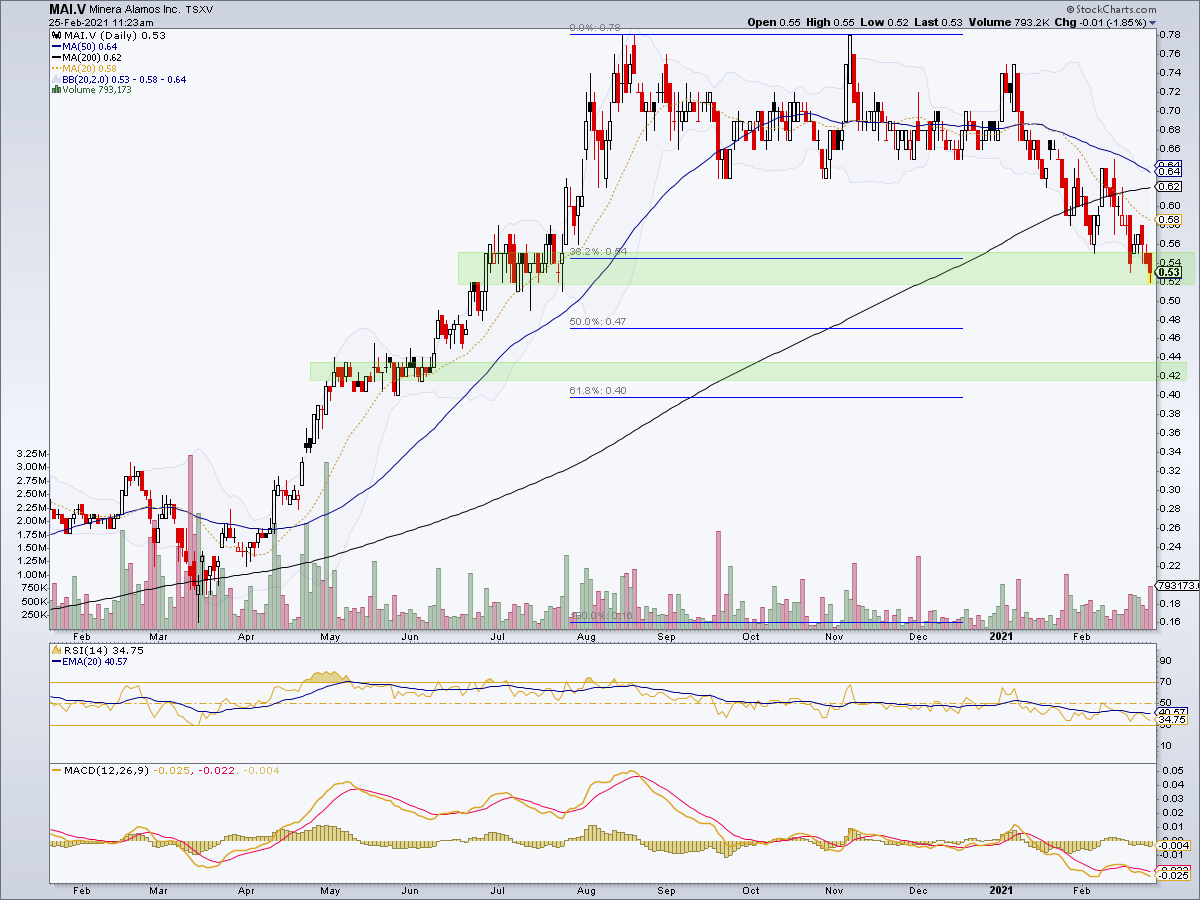Click the 793173 volume tag on right axis
This screenshot has height=900, width=1200.
tap(1175, 586)
